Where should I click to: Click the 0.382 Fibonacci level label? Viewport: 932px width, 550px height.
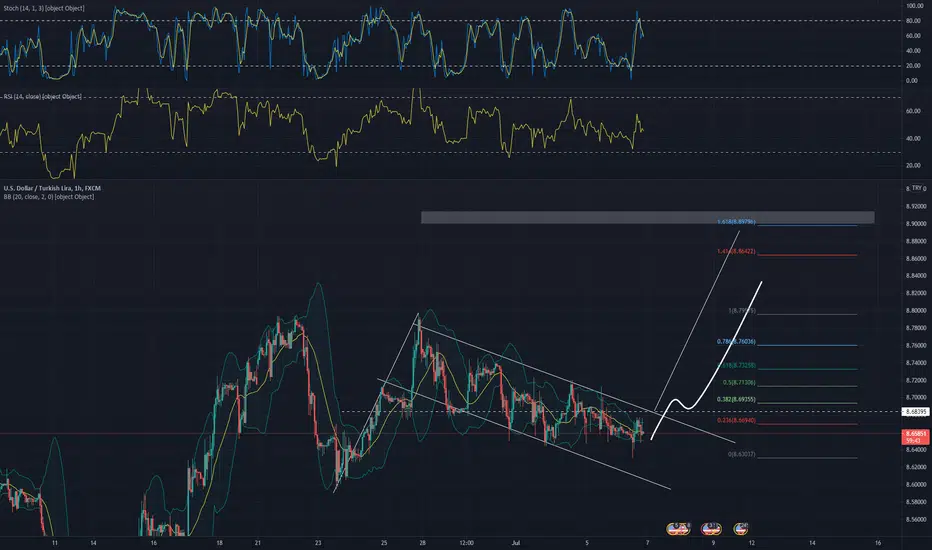click(736, 400)
